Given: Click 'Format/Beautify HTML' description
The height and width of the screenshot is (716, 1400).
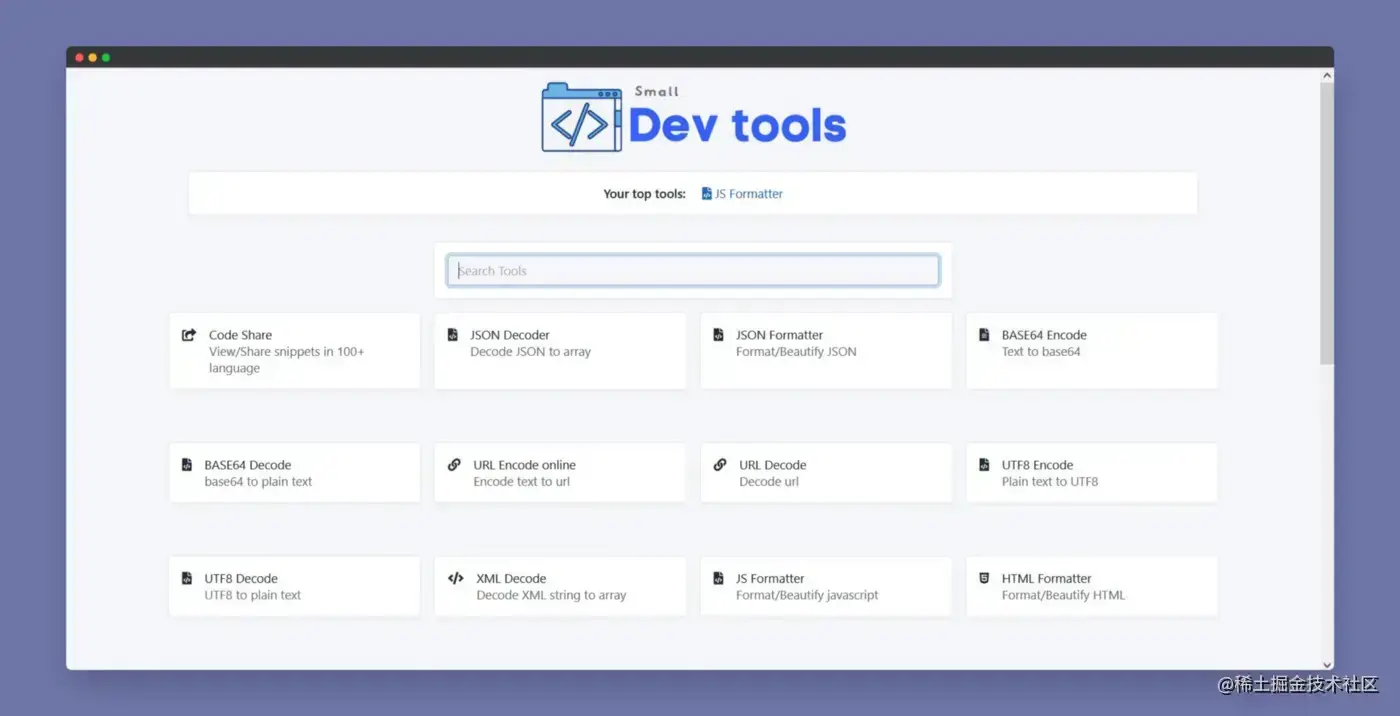Looking at the screenshot, I should (1063, 595).
